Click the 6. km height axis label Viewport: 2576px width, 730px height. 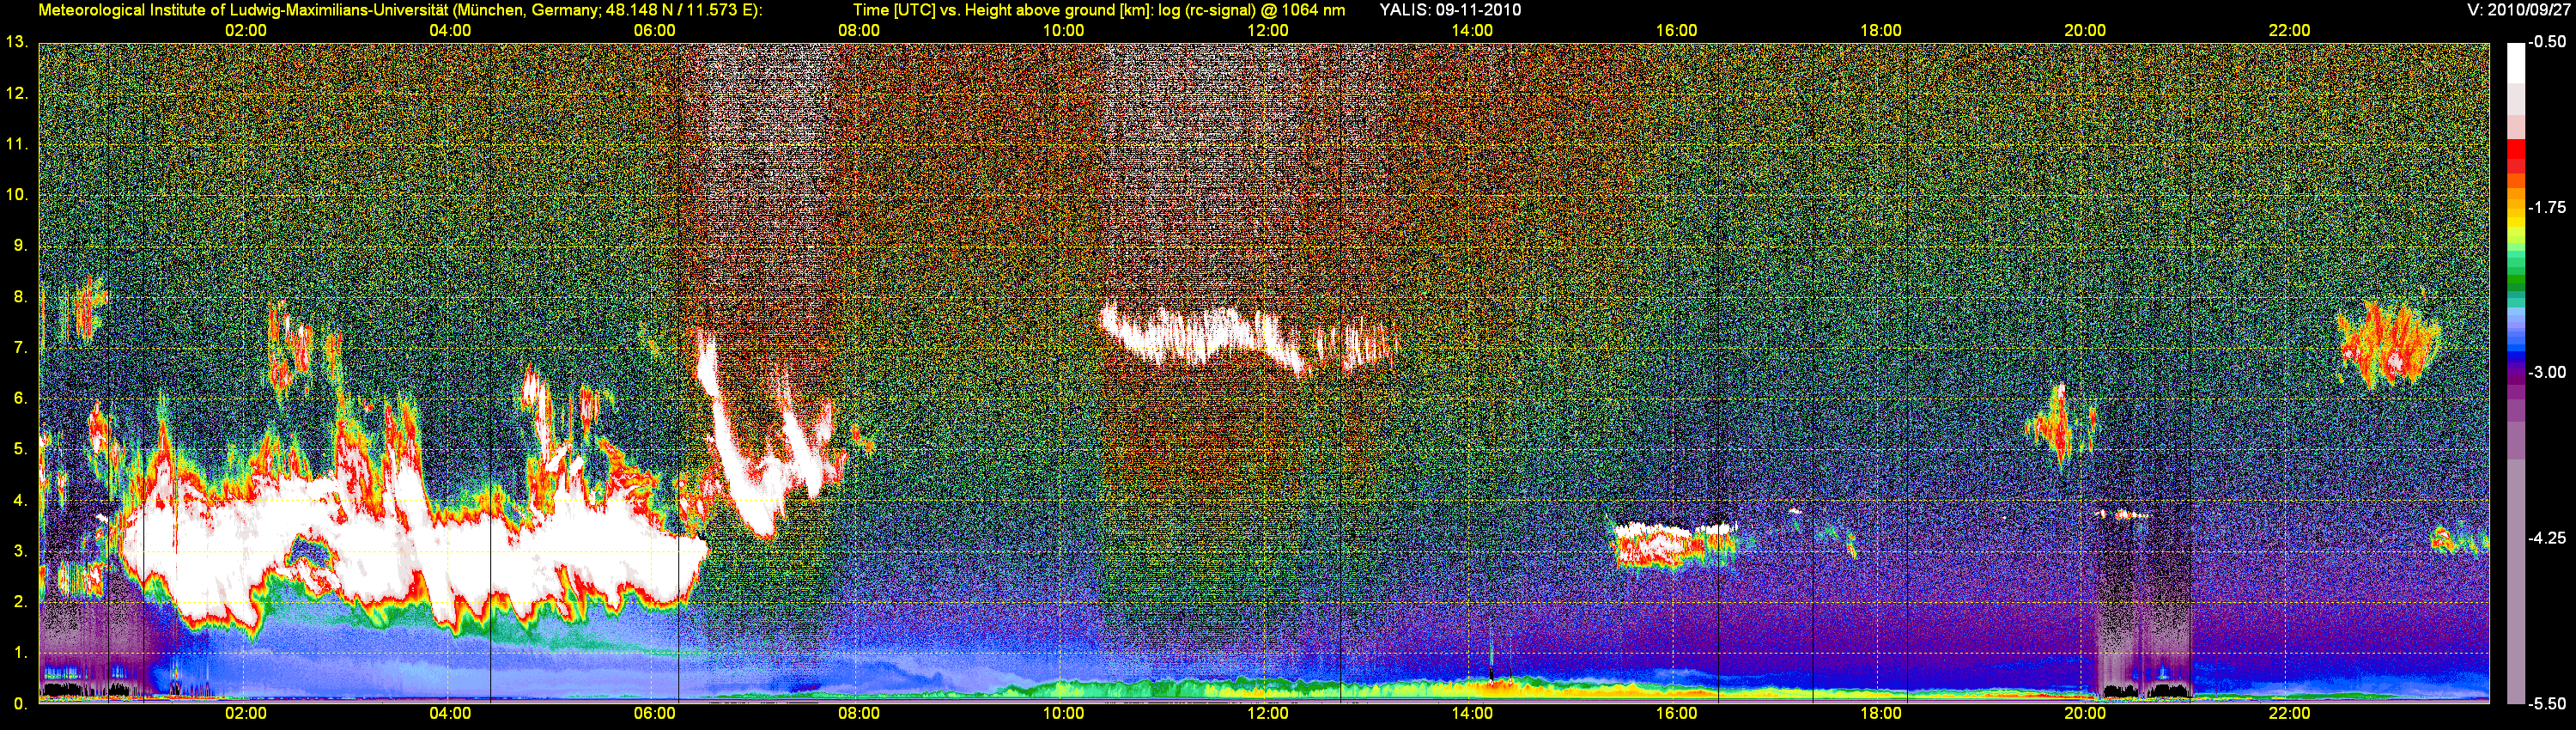click(x=20, y=399)
